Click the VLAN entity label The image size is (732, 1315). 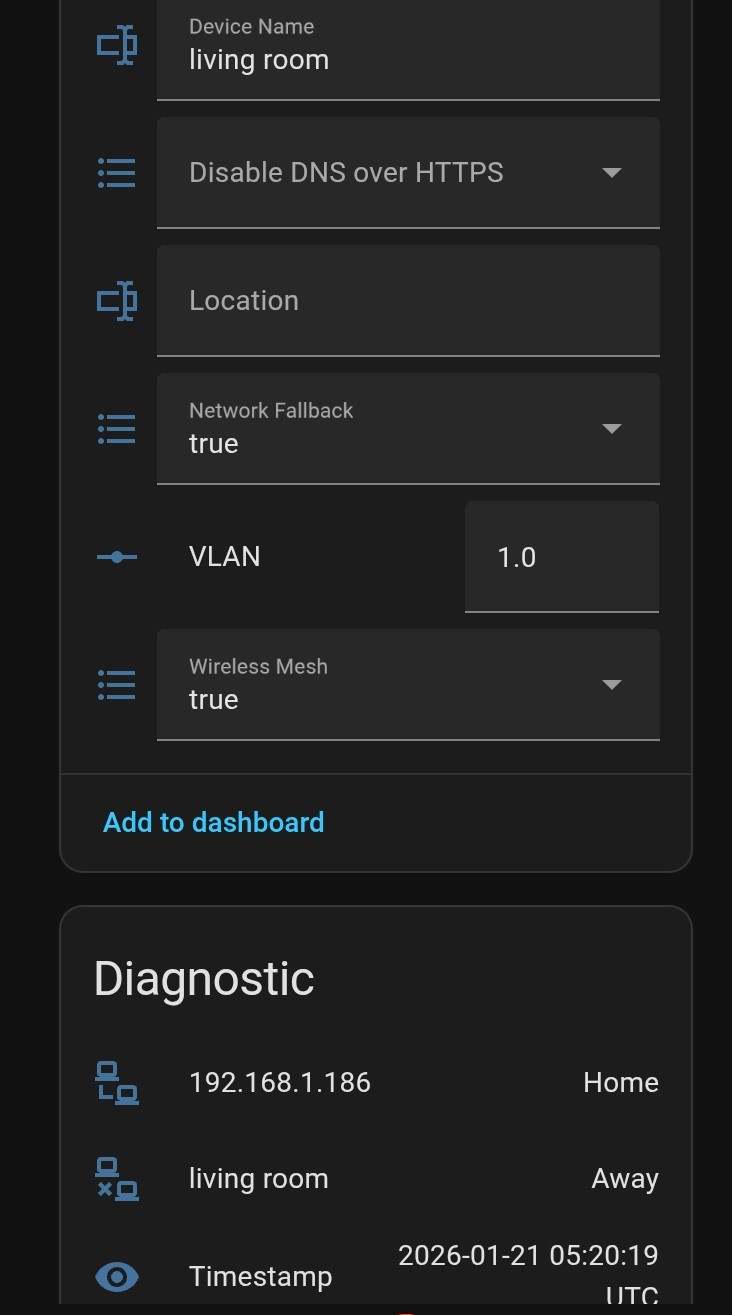click(225, 557)
